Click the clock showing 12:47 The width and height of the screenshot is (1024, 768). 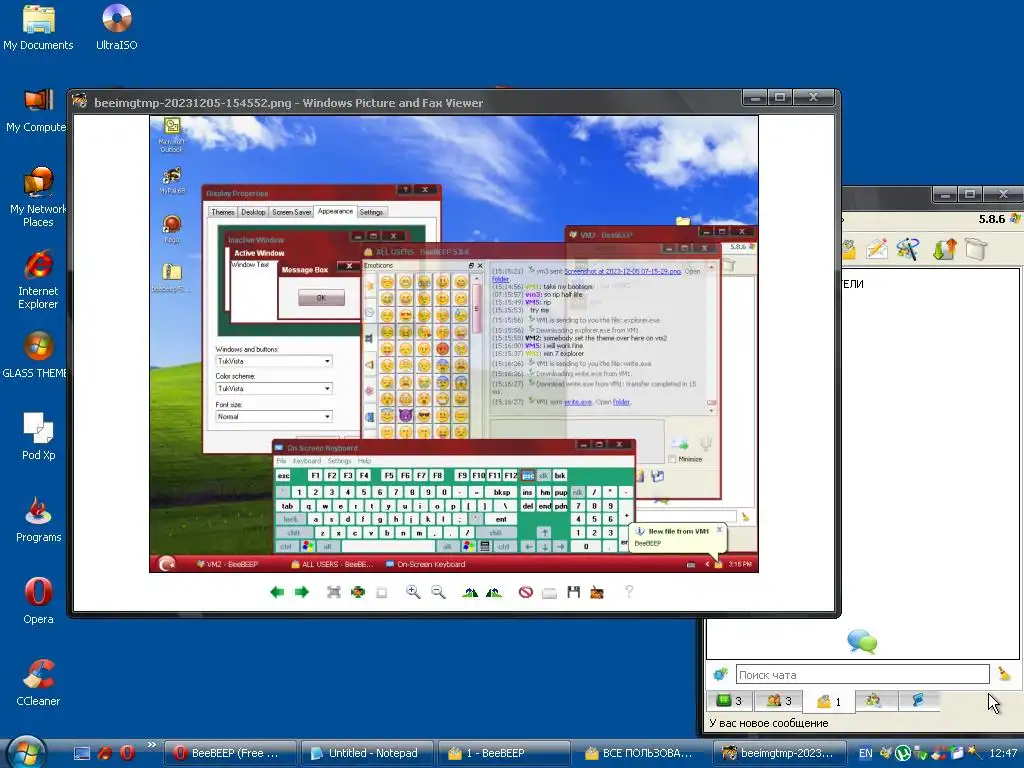click(1003, 753)
